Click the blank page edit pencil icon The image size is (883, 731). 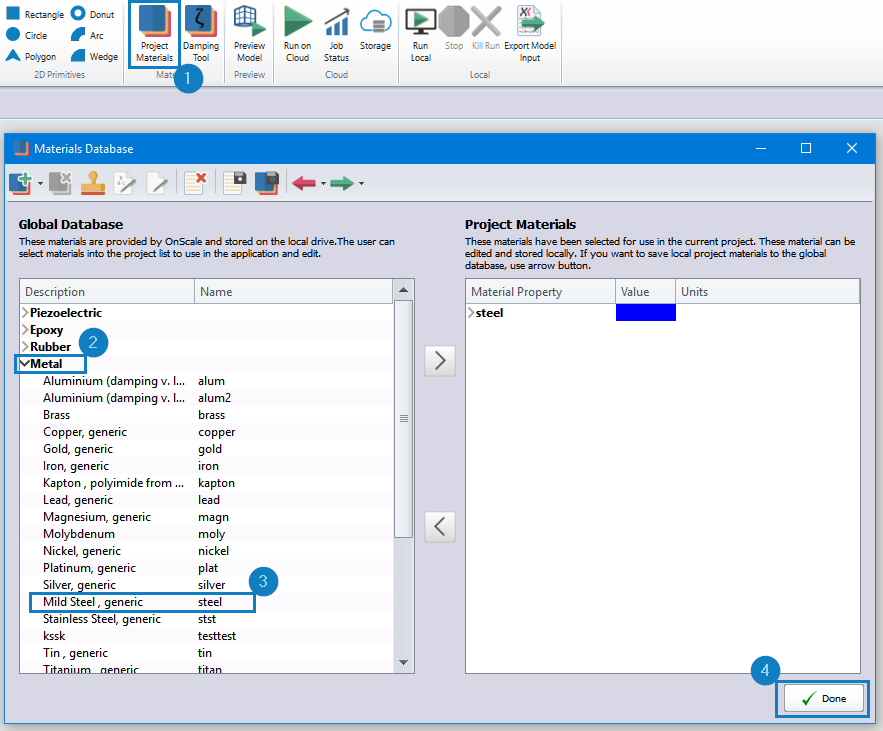tap(157, 183)
